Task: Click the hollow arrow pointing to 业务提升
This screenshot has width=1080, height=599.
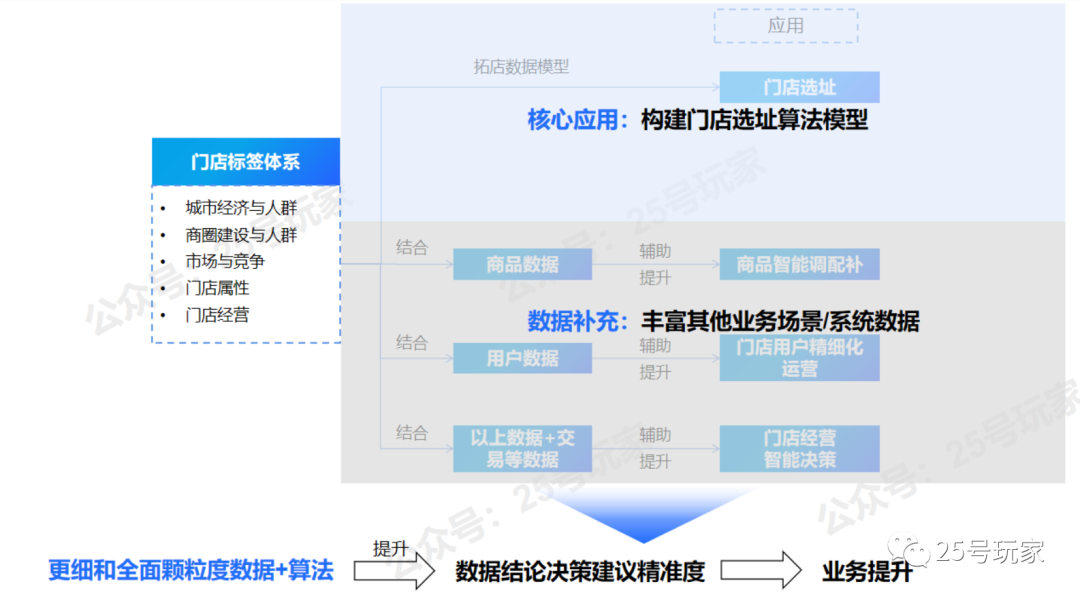Action: pyautogui.click(x=761, y=571)
